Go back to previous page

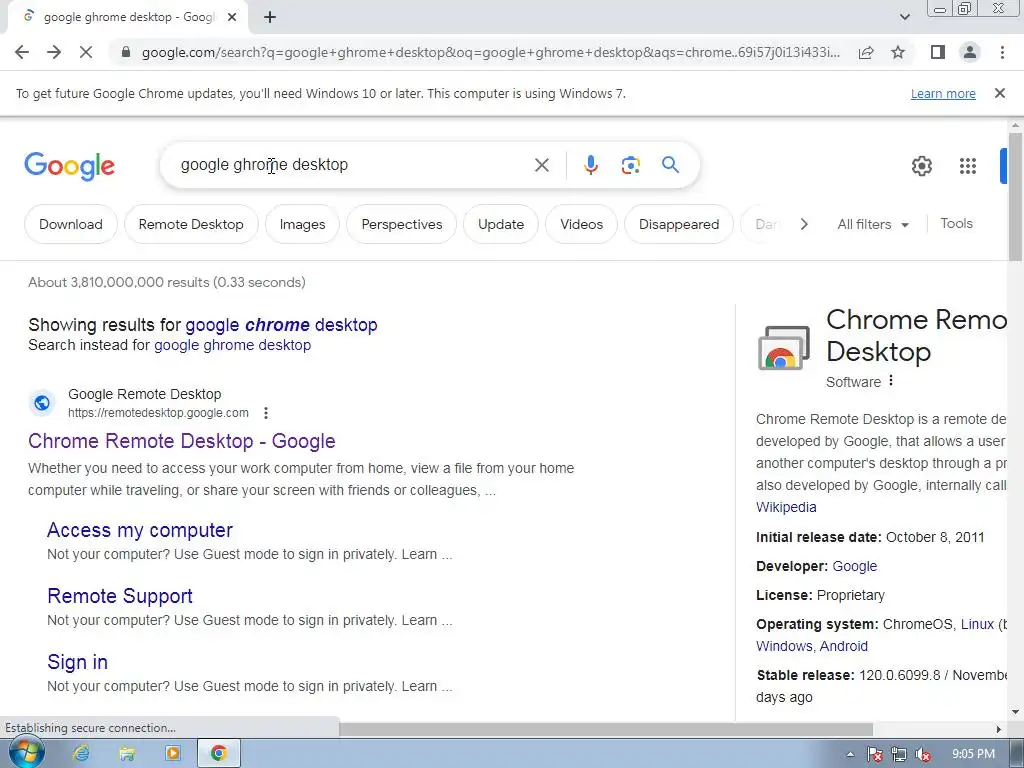(x=22, y=52)
